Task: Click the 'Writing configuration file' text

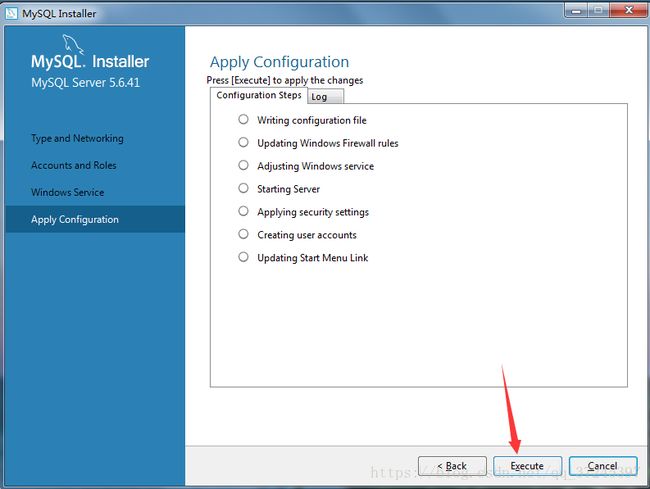Action: coord(312,121)
